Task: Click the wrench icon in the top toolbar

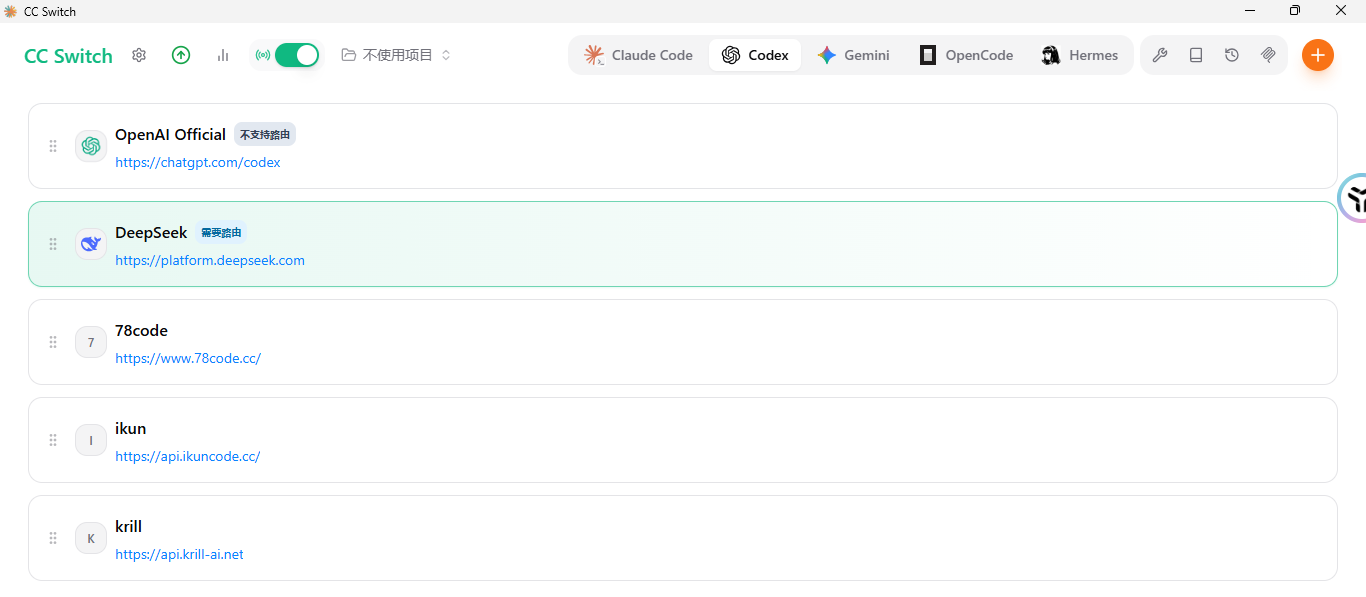Action: pos(1160,55)
